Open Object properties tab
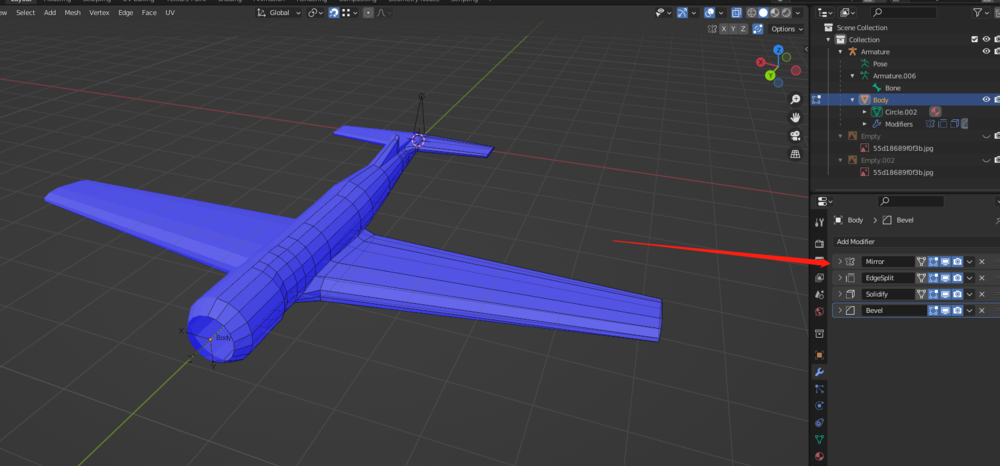Image resolution: width=1000 pixels, height=466 pixels. pos(820,354)
